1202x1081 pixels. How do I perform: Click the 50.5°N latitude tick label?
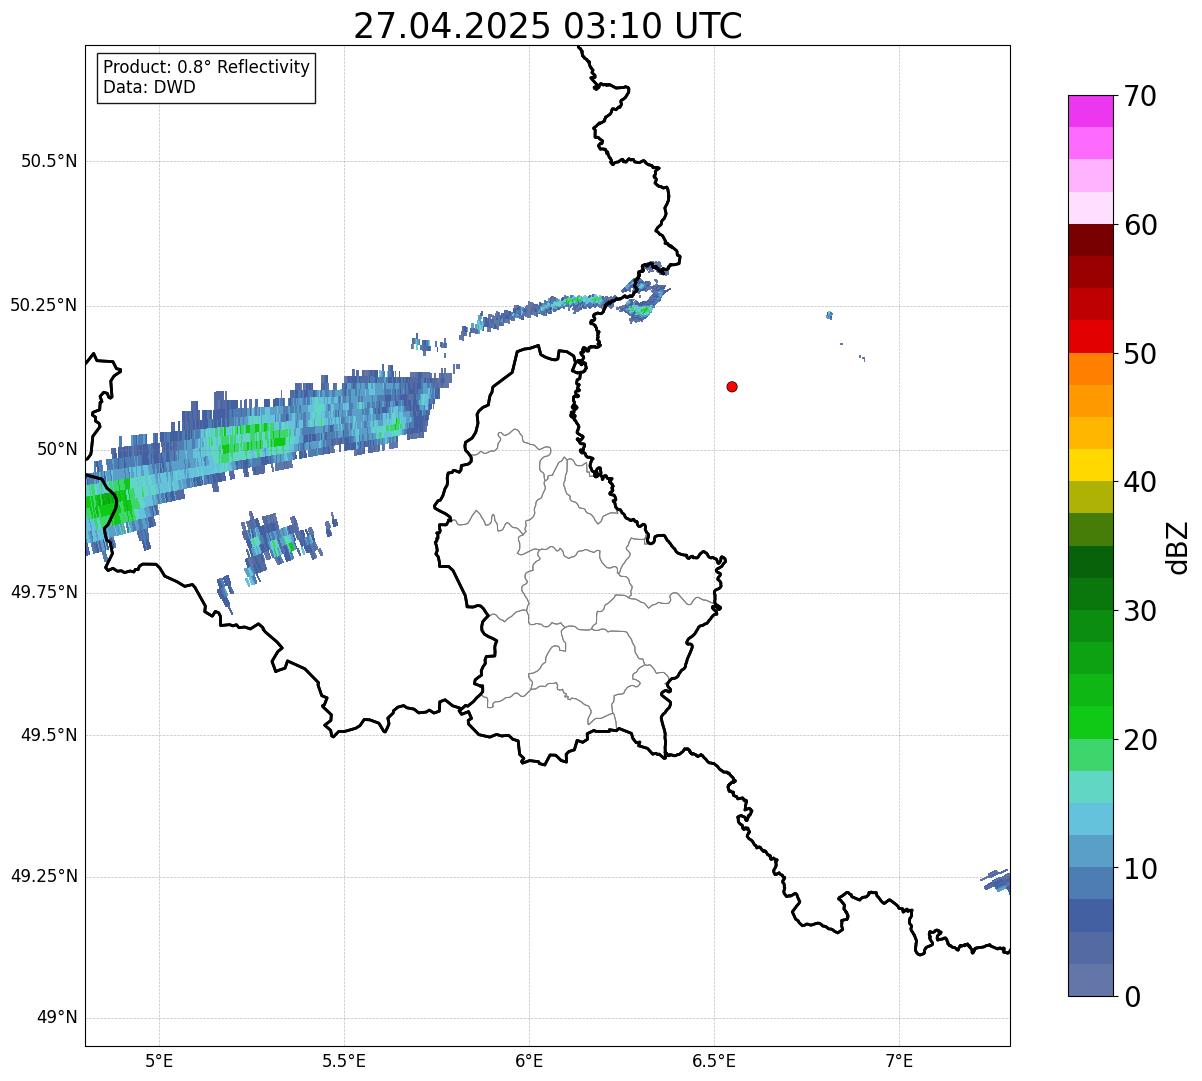pyautogui.click(x=49, y=161)
